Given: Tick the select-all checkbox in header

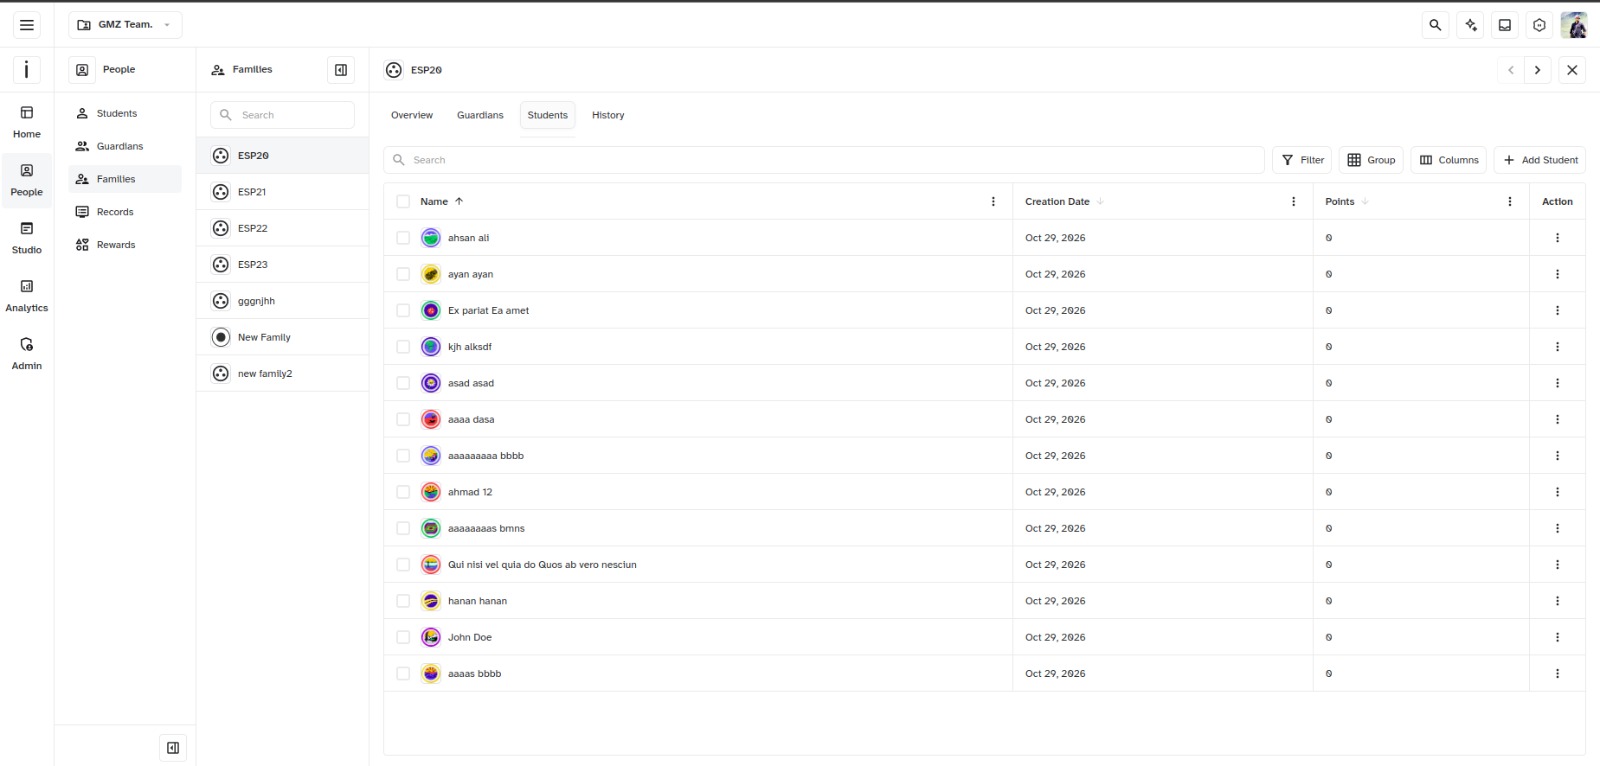Looking at the screenshot, I should (403, 201).
